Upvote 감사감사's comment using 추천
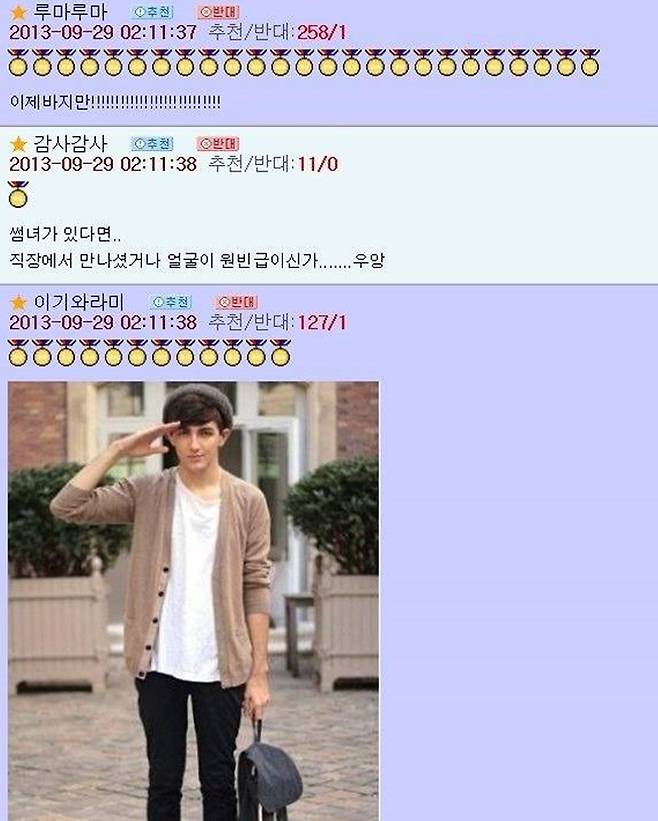This screenshot has height=821, width=658. [152, 143]
